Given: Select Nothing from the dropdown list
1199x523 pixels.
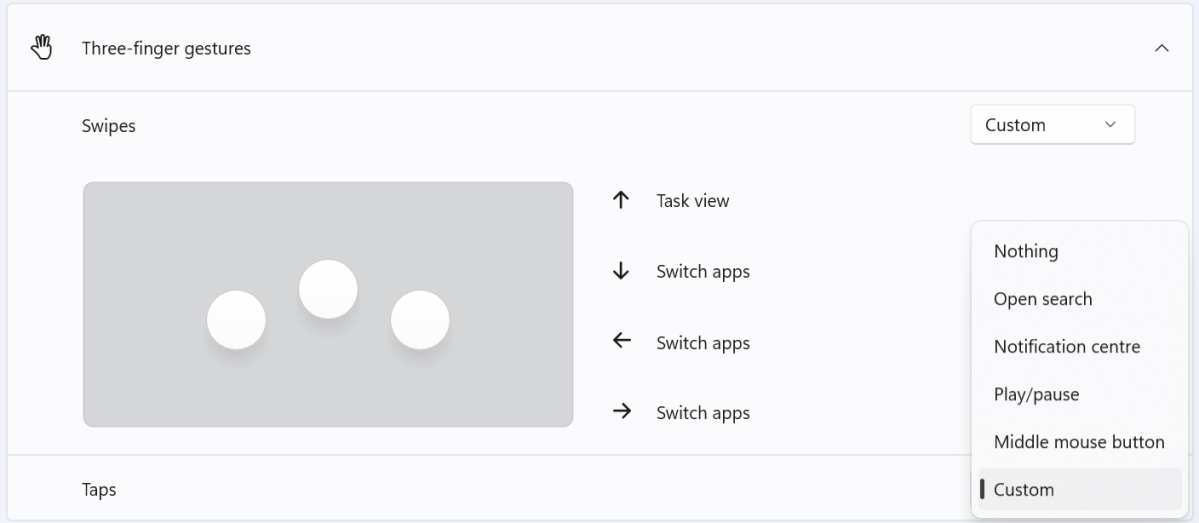Looking at the screenshot, I should pos(1080,251).
